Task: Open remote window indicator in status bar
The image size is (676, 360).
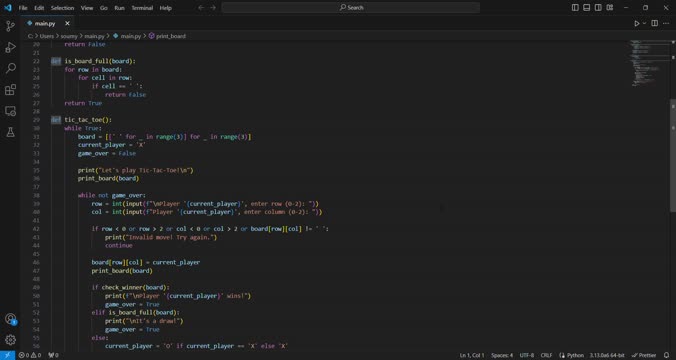Action: (x=7, y=355)
